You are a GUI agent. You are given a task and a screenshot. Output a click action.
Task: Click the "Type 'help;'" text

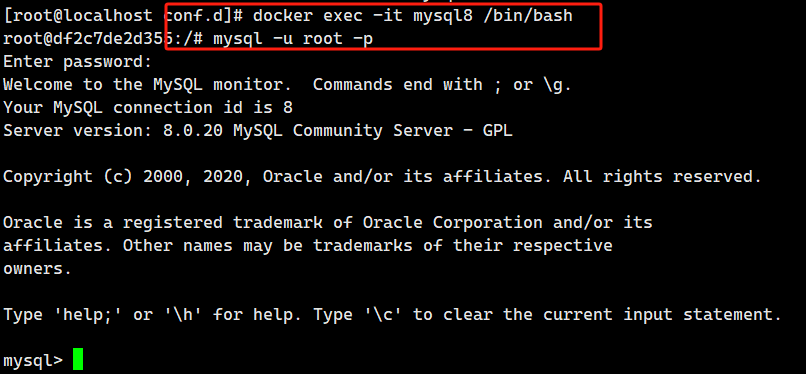(x=63, y=314)
